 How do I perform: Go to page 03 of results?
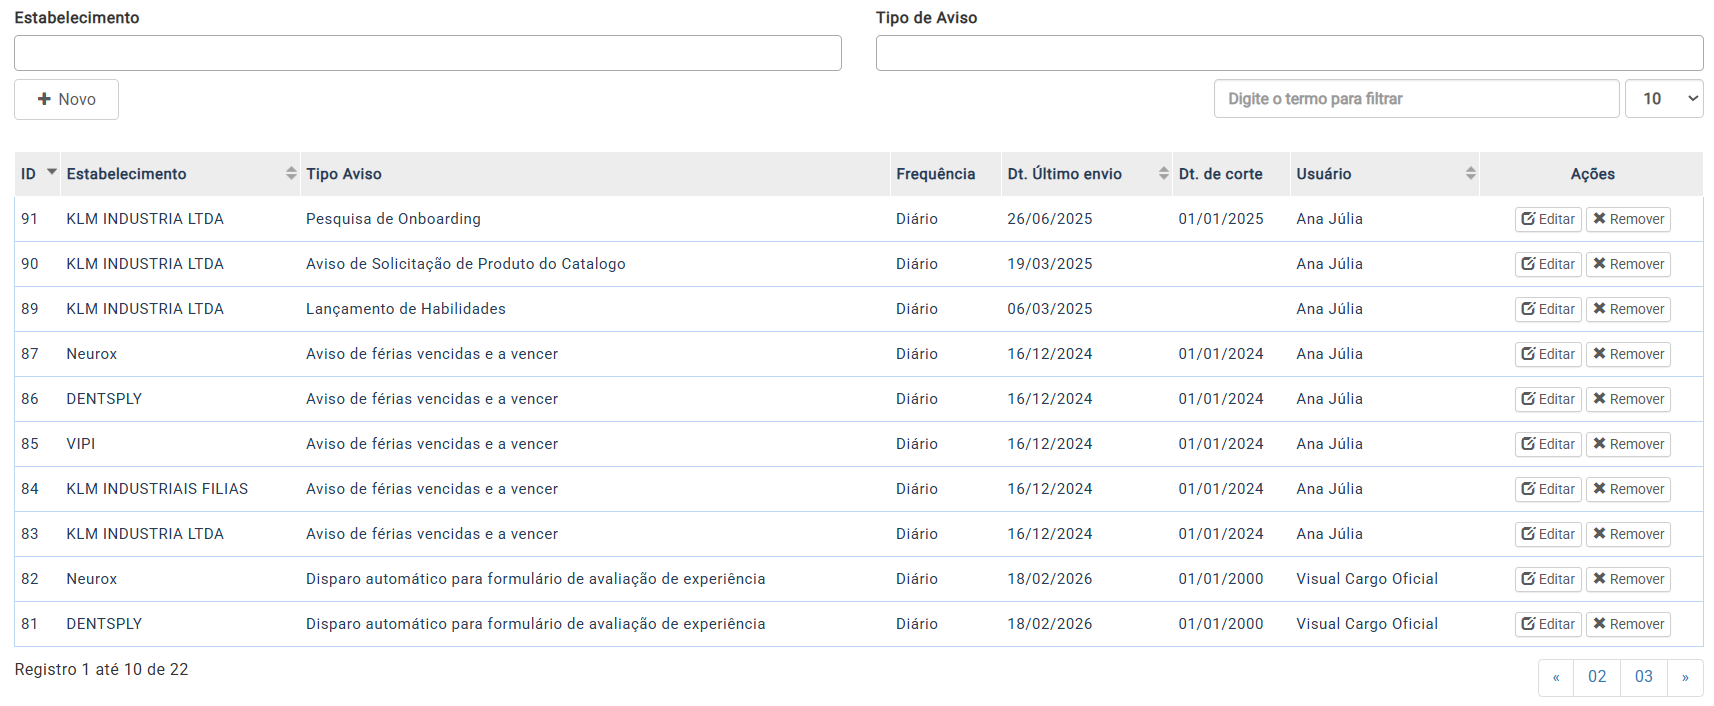tap(1643, 677)
